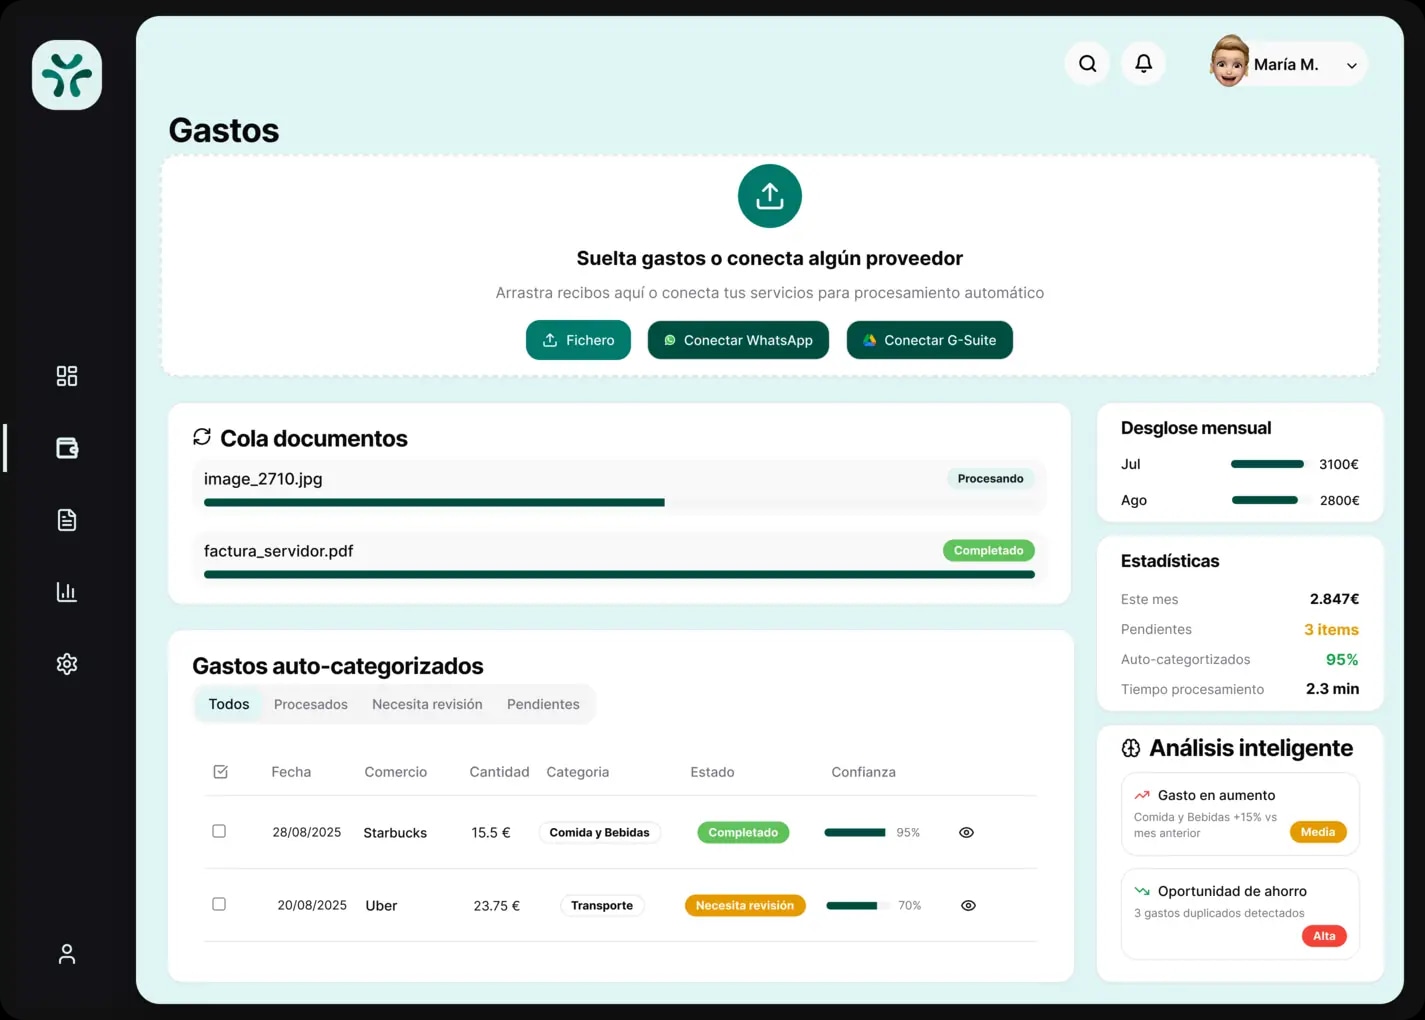Open the Procesados tab
This screenshot has height=1020, width=1425.
click(x=310, y=703)
